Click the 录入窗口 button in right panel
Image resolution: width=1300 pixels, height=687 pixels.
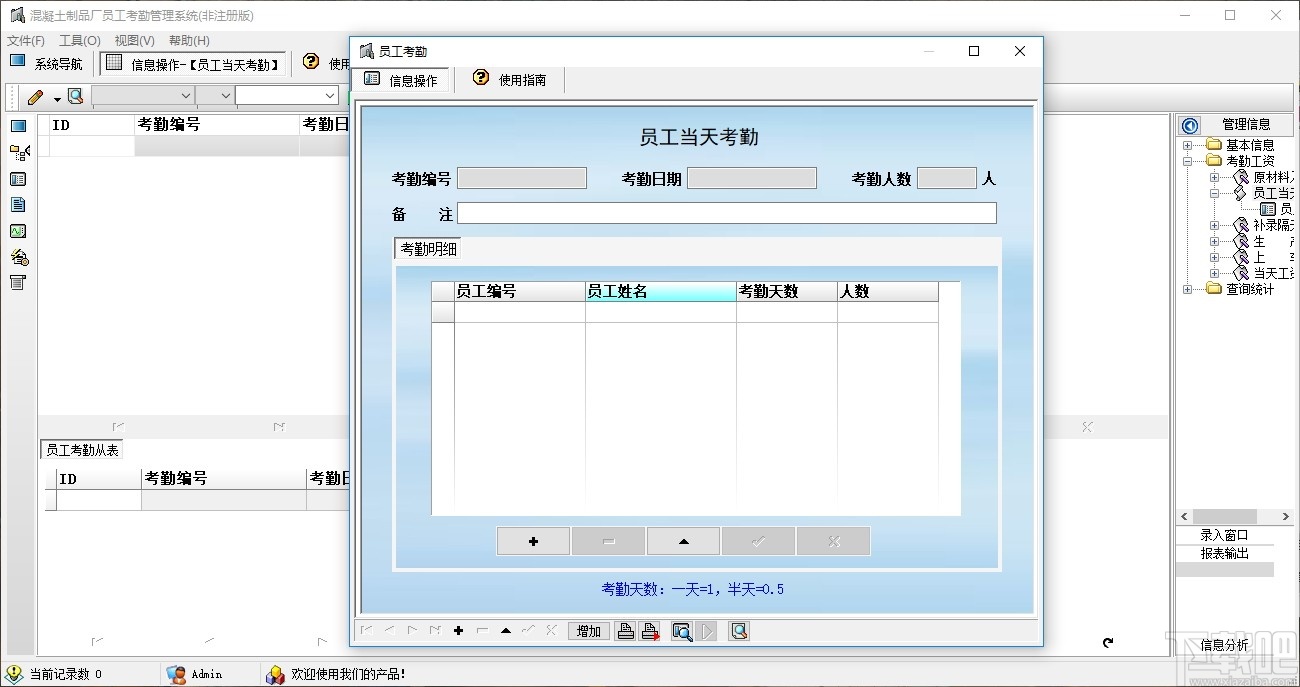click(1225, 535)
